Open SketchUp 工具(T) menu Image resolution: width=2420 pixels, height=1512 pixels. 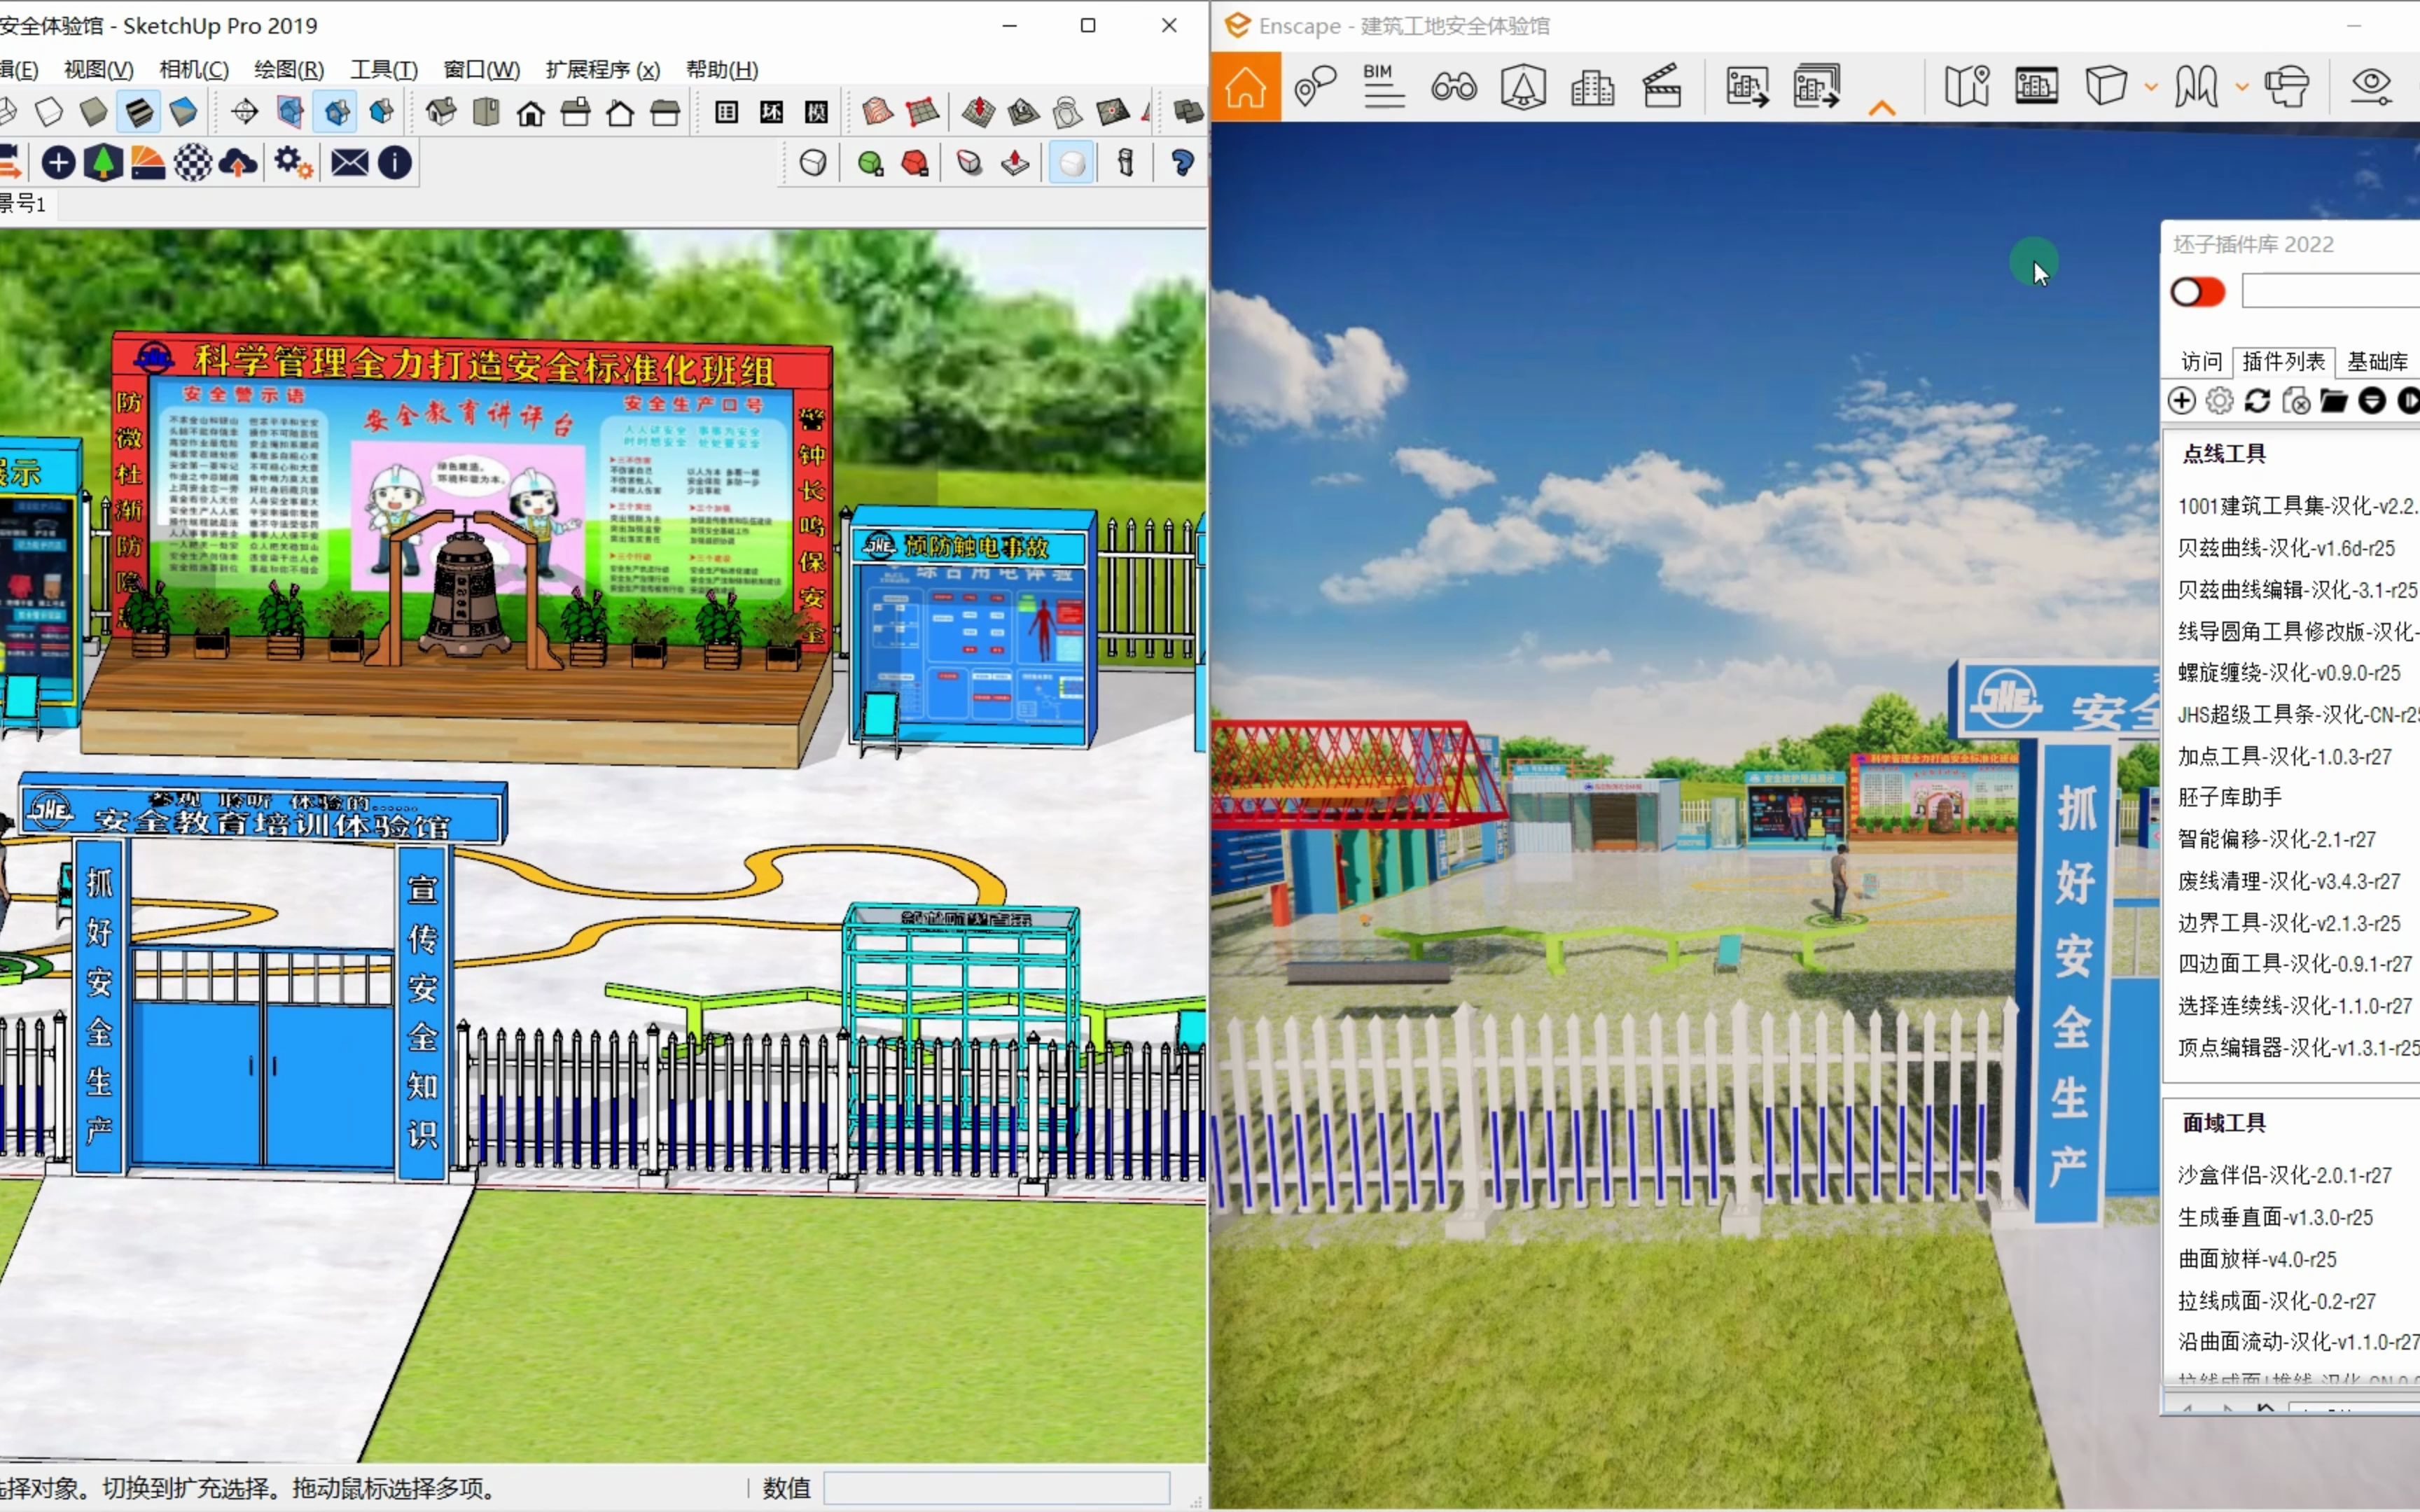tap(384, 69)
